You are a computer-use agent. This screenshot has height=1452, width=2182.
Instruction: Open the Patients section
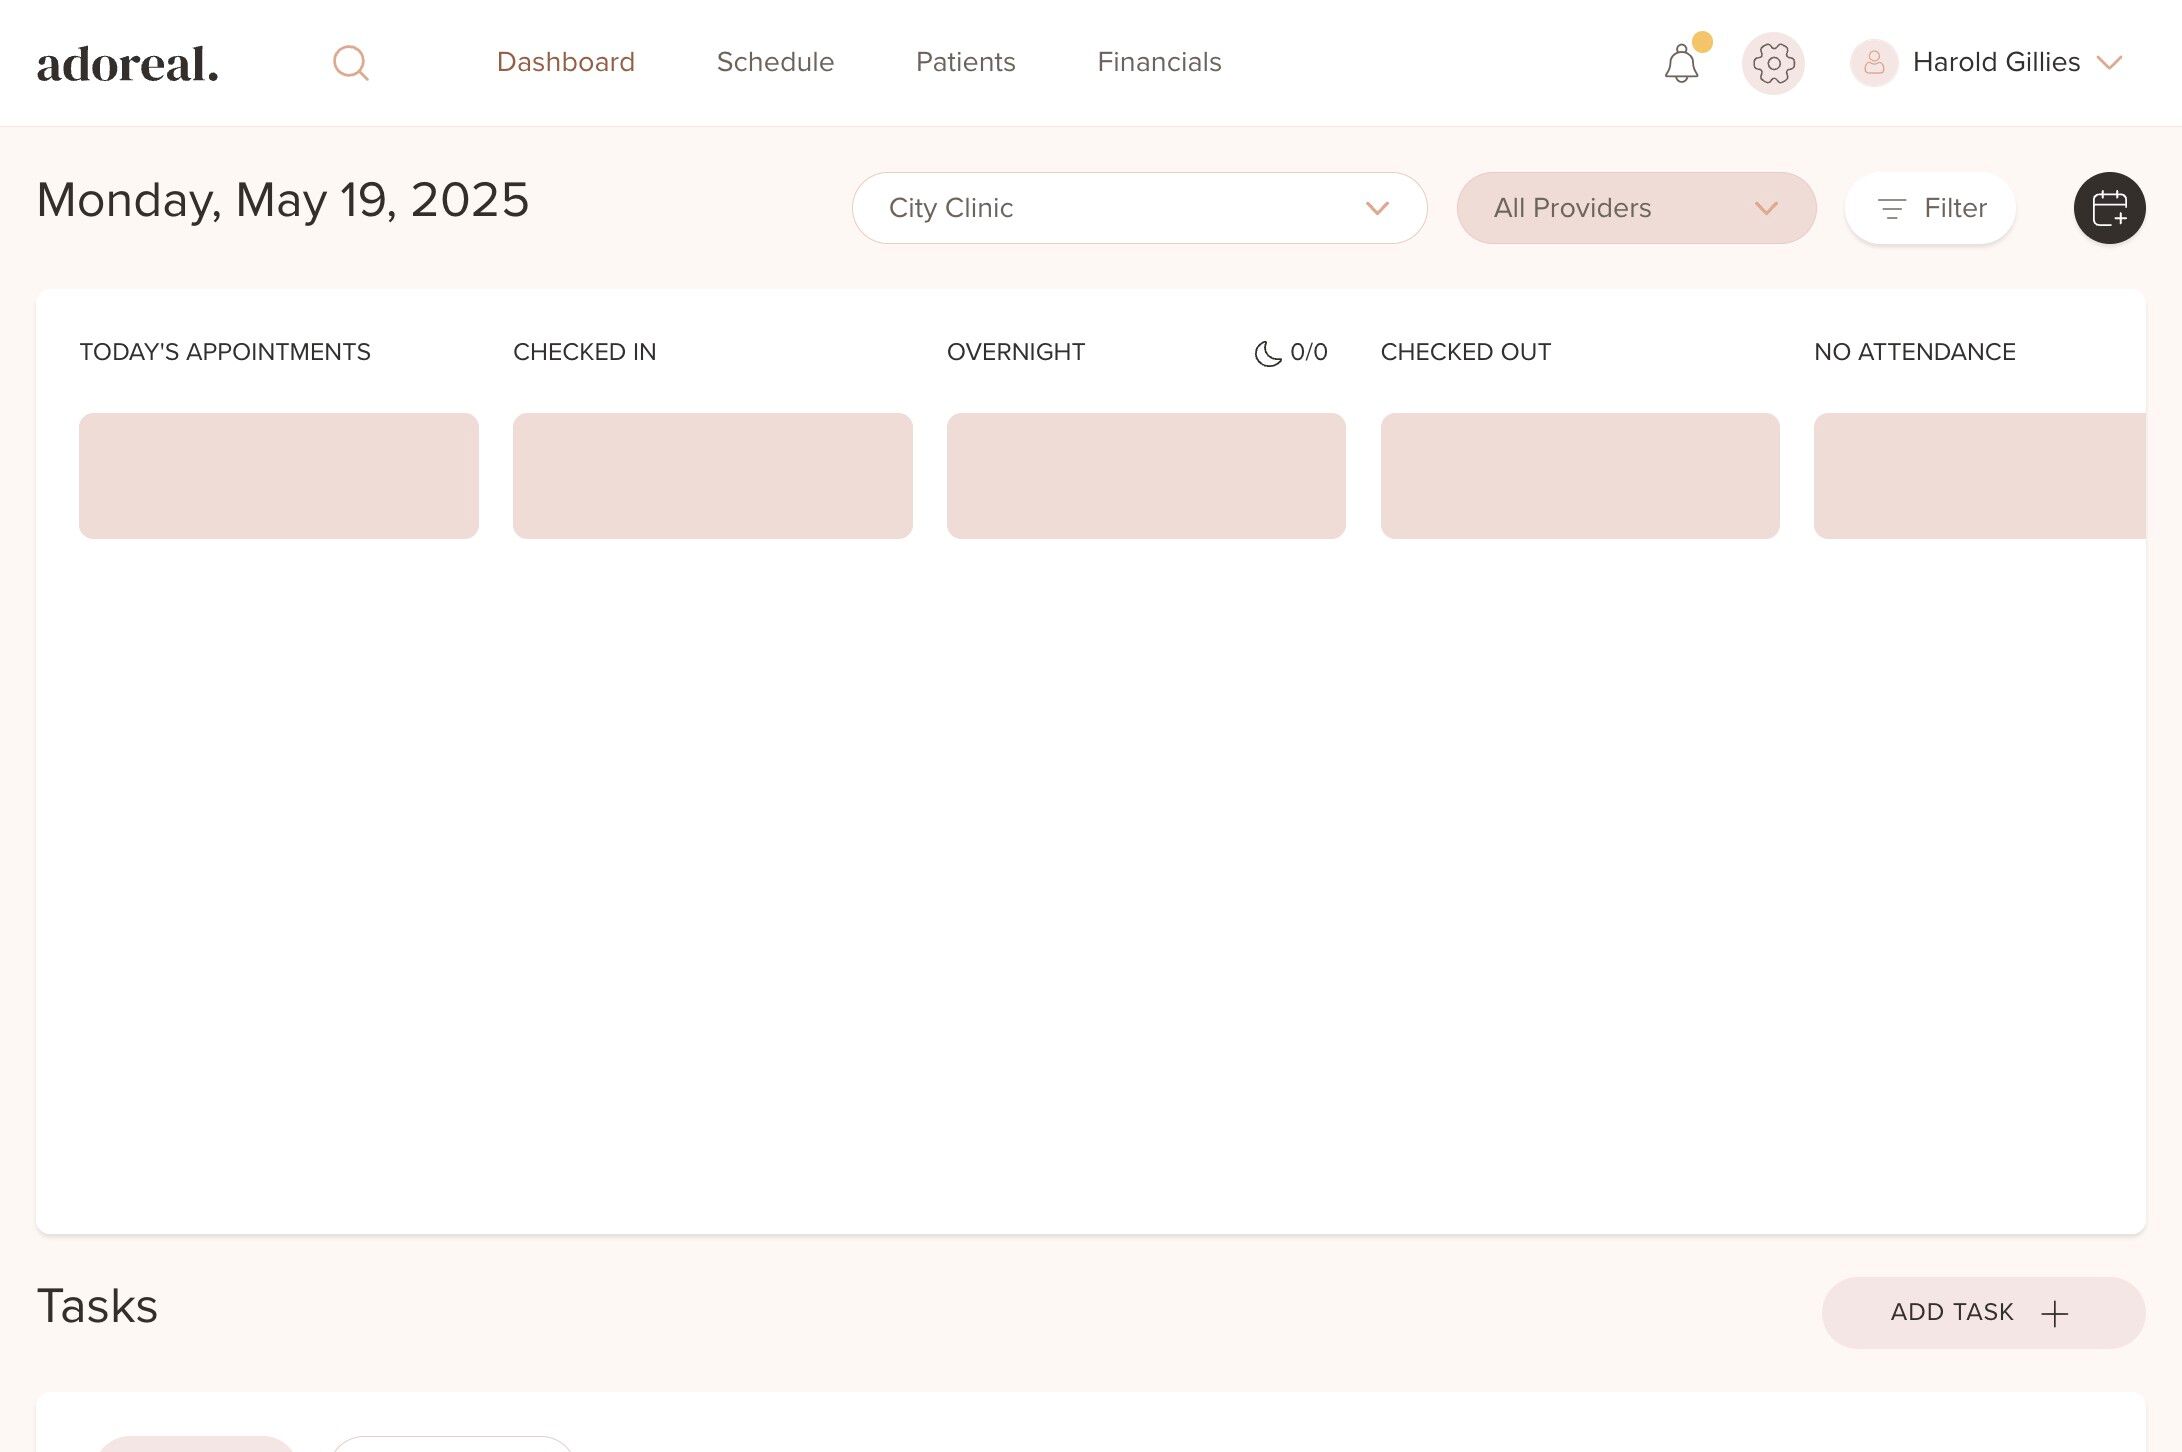[x=965, y=62]
